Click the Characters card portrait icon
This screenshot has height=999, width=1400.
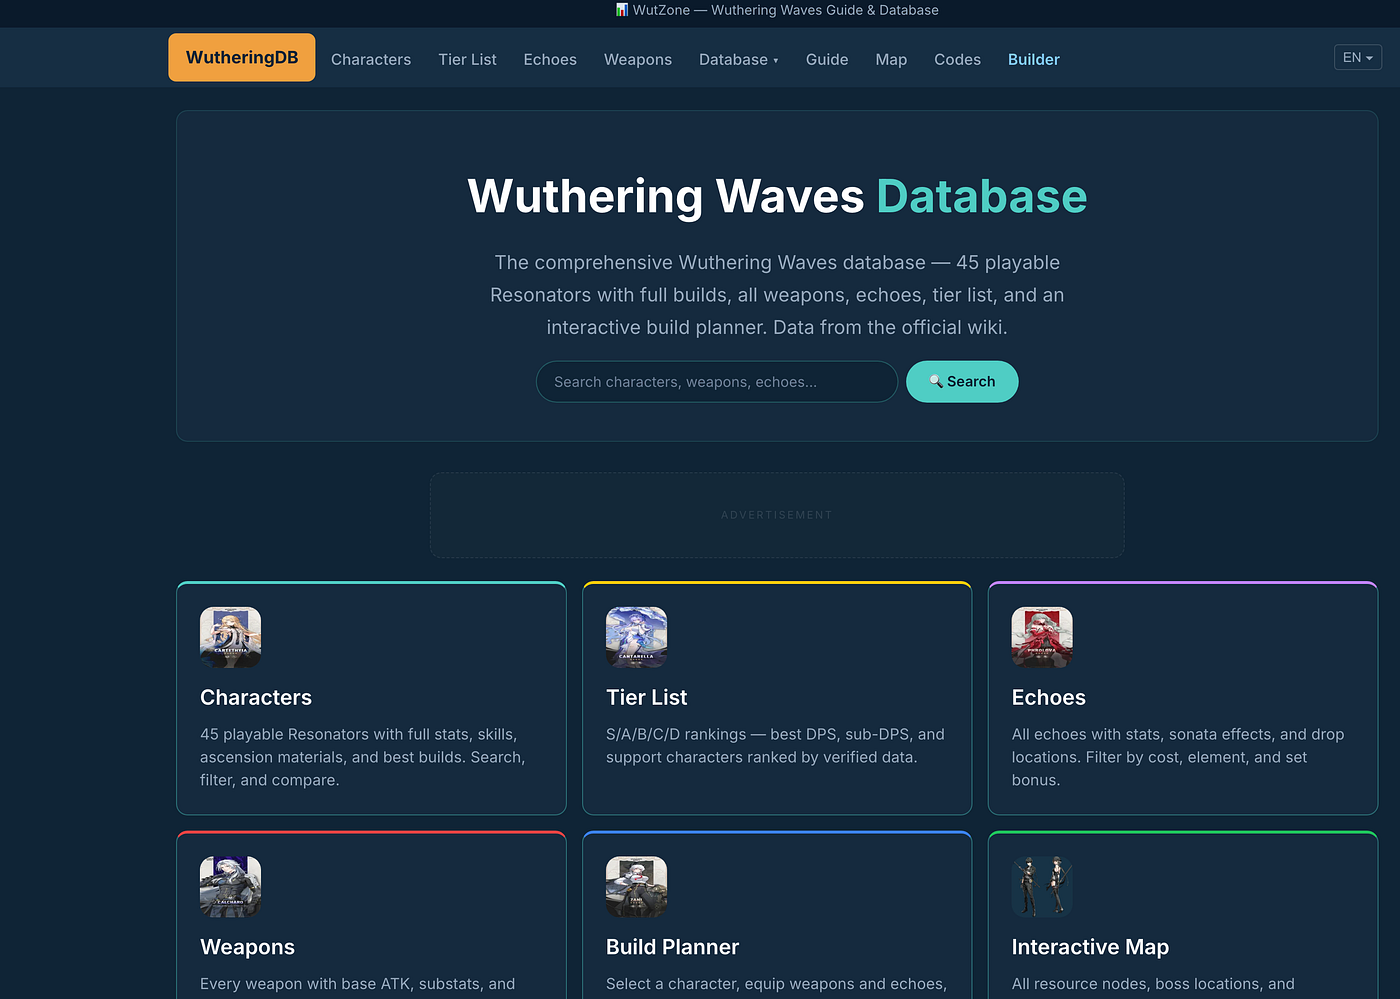coord(231,637)
